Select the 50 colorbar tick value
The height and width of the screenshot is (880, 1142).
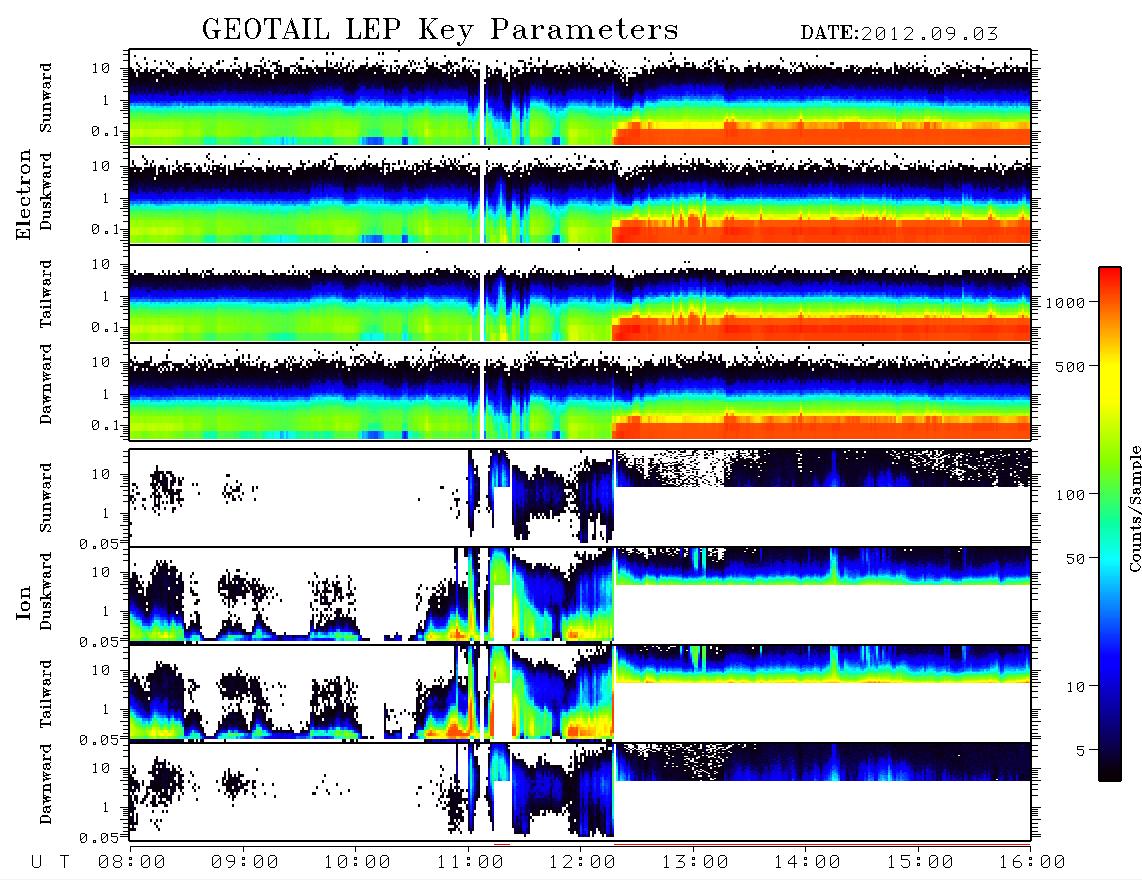1075,559
